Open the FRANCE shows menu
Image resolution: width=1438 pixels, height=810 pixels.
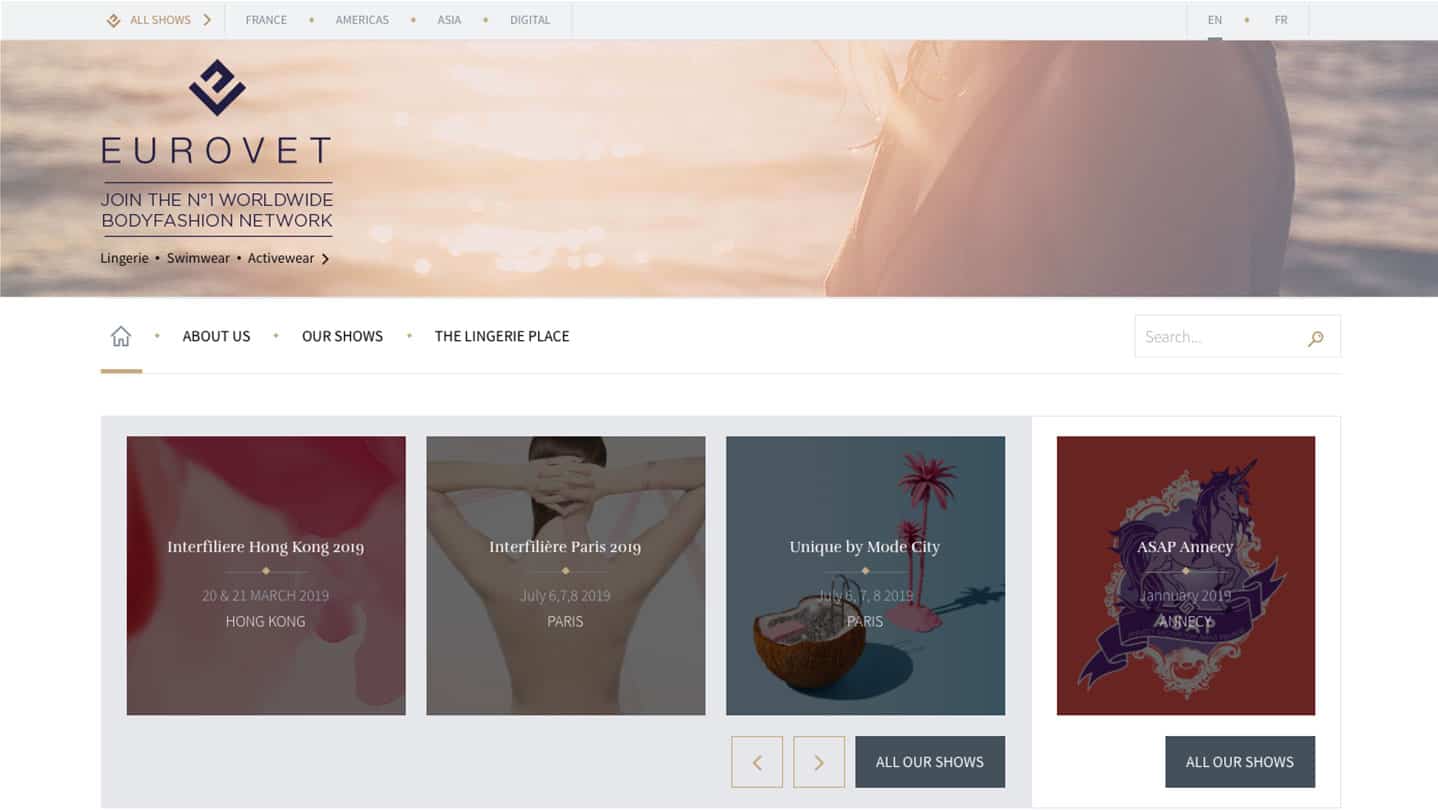click(x=266, y=20)
